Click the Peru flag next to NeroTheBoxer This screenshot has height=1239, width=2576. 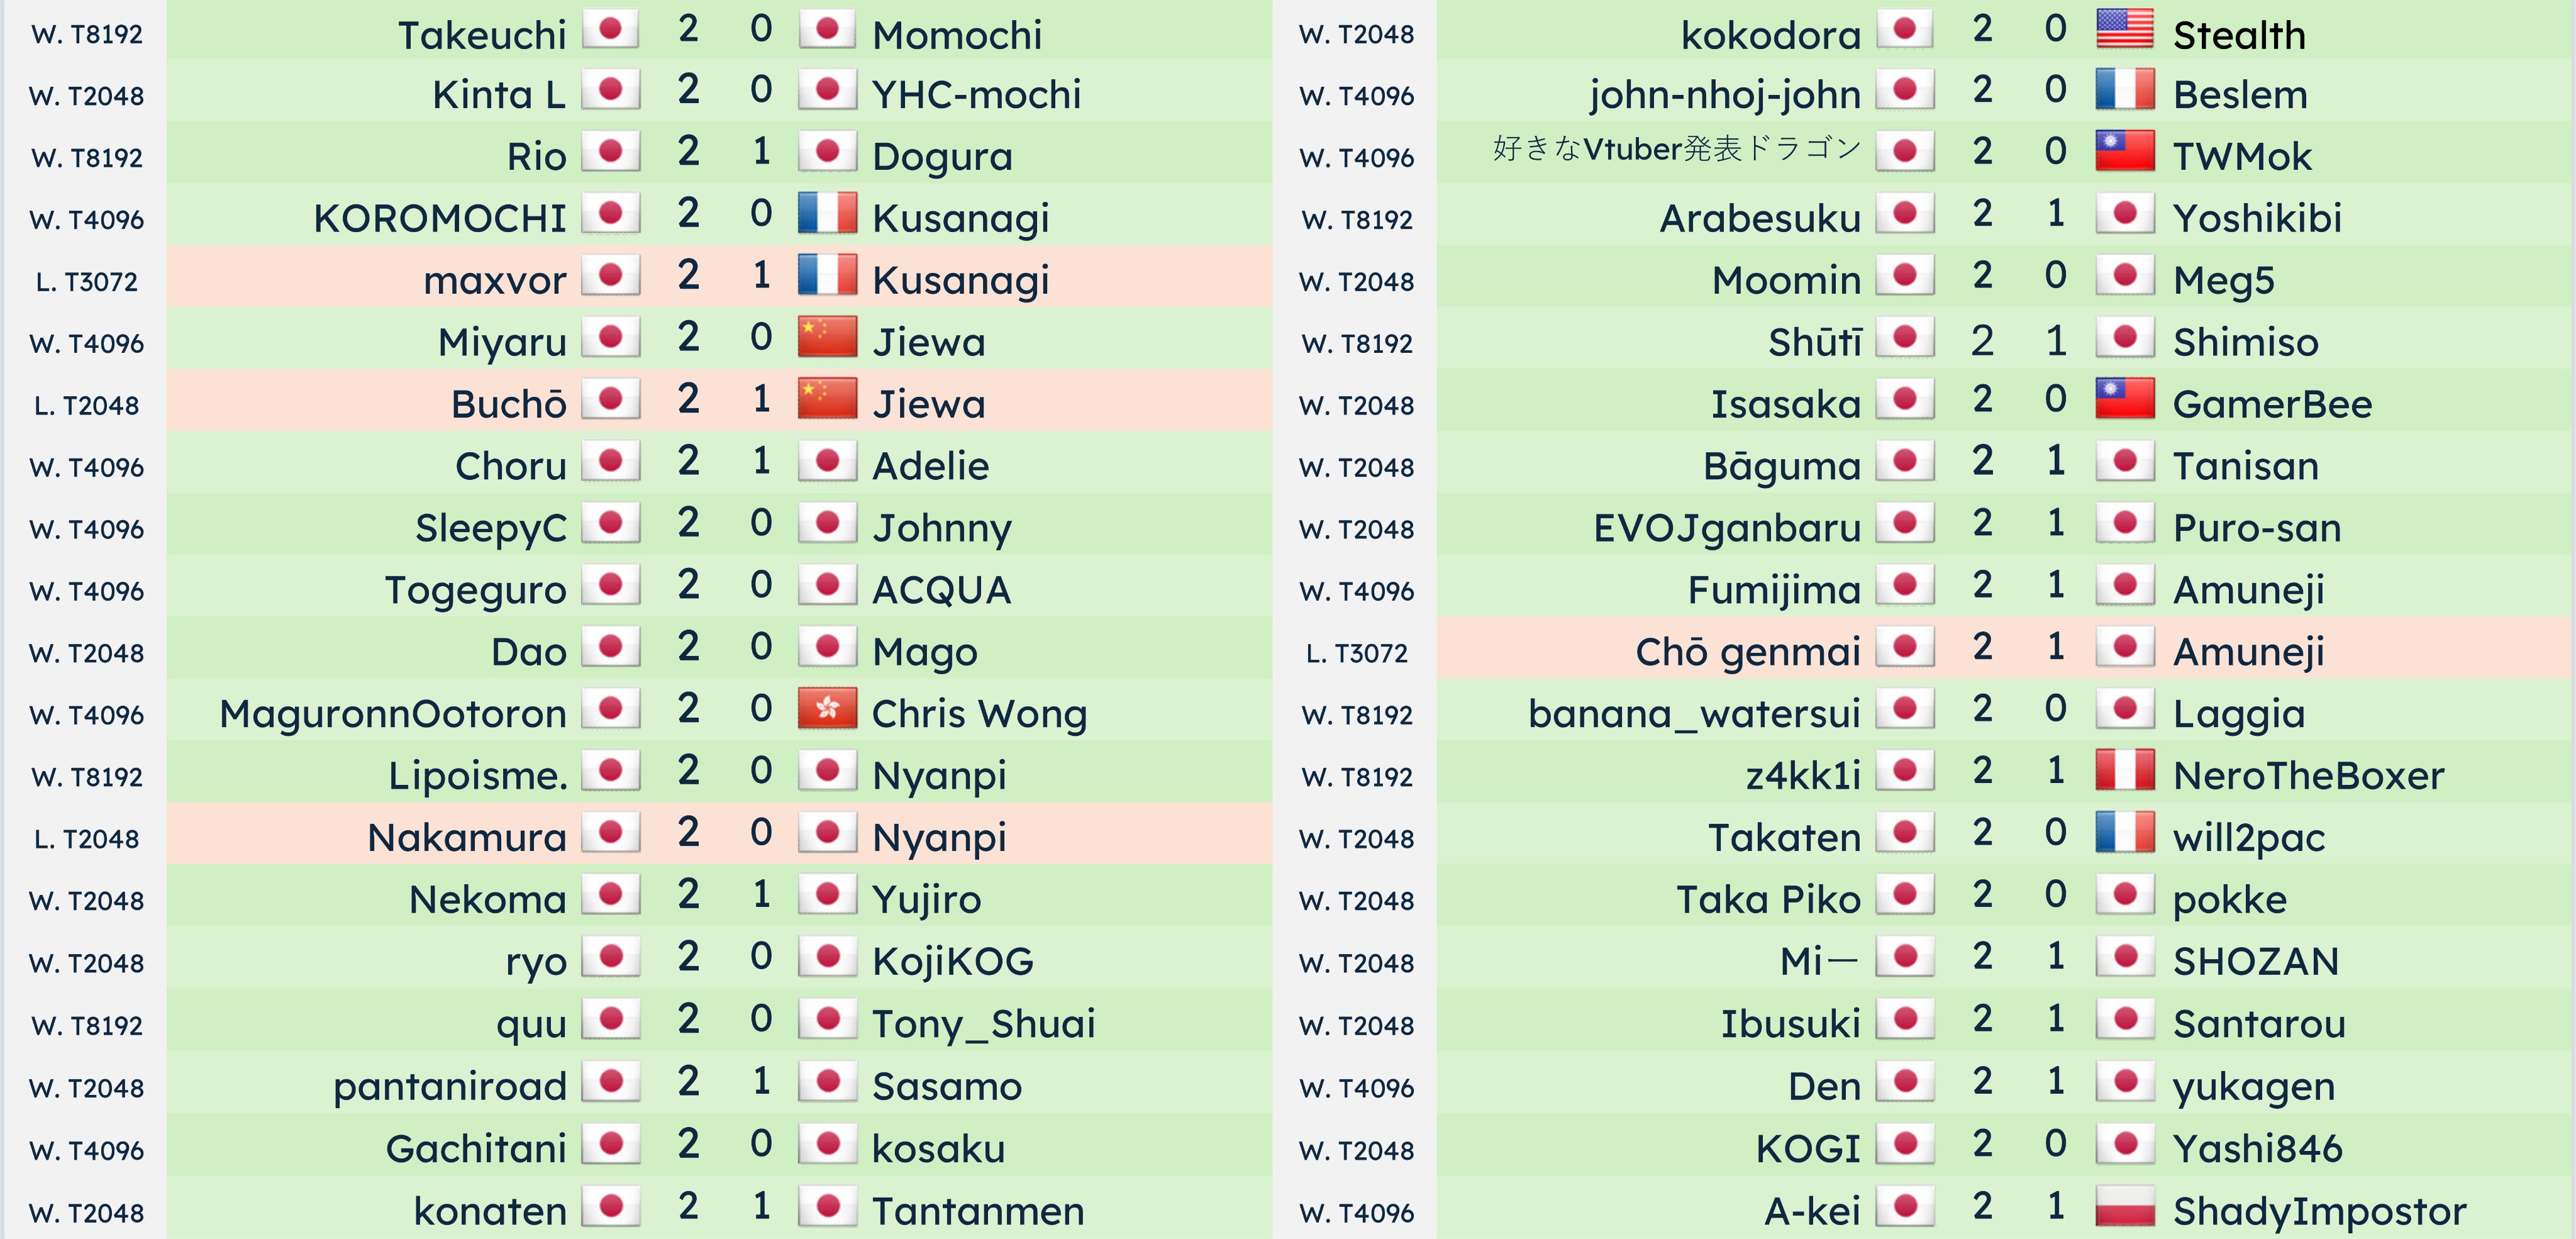point(2124,770)
